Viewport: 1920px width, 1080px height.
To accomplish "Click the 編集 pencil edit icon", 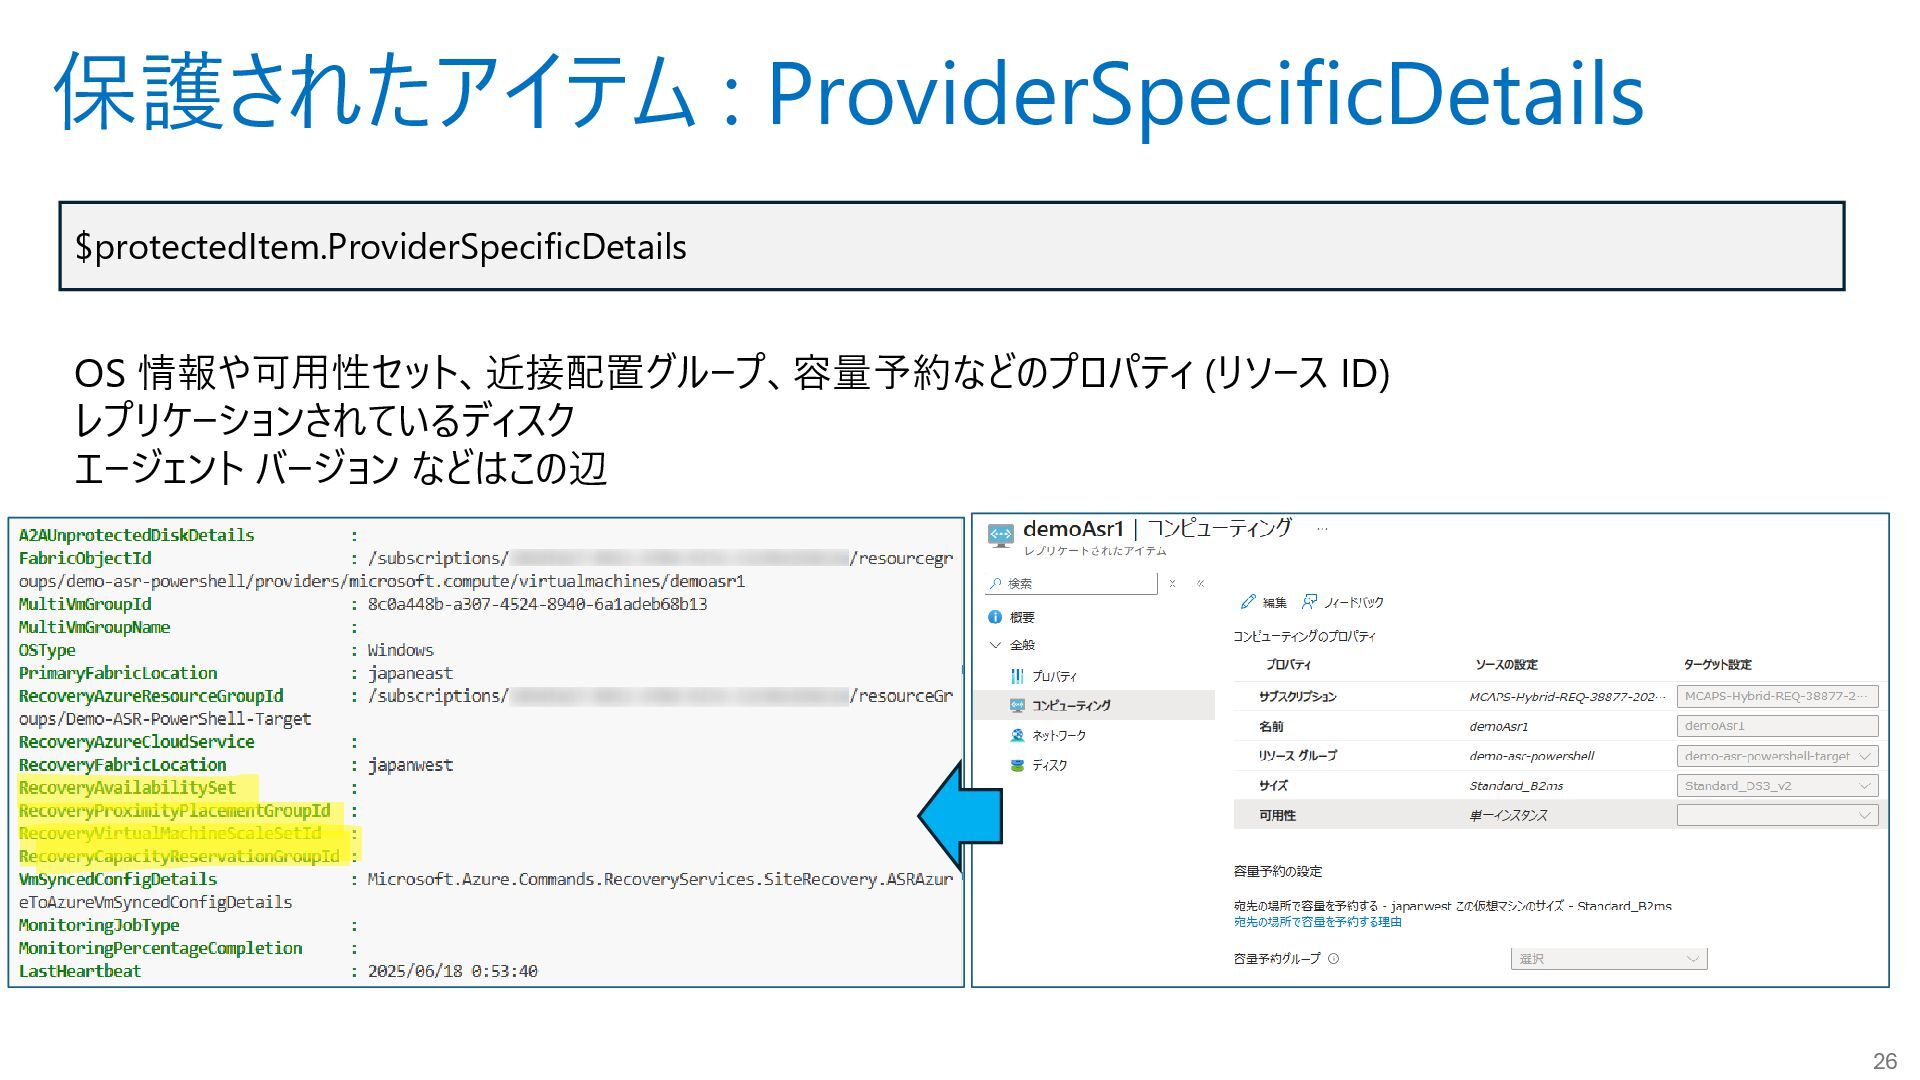I will [1247, 602].
